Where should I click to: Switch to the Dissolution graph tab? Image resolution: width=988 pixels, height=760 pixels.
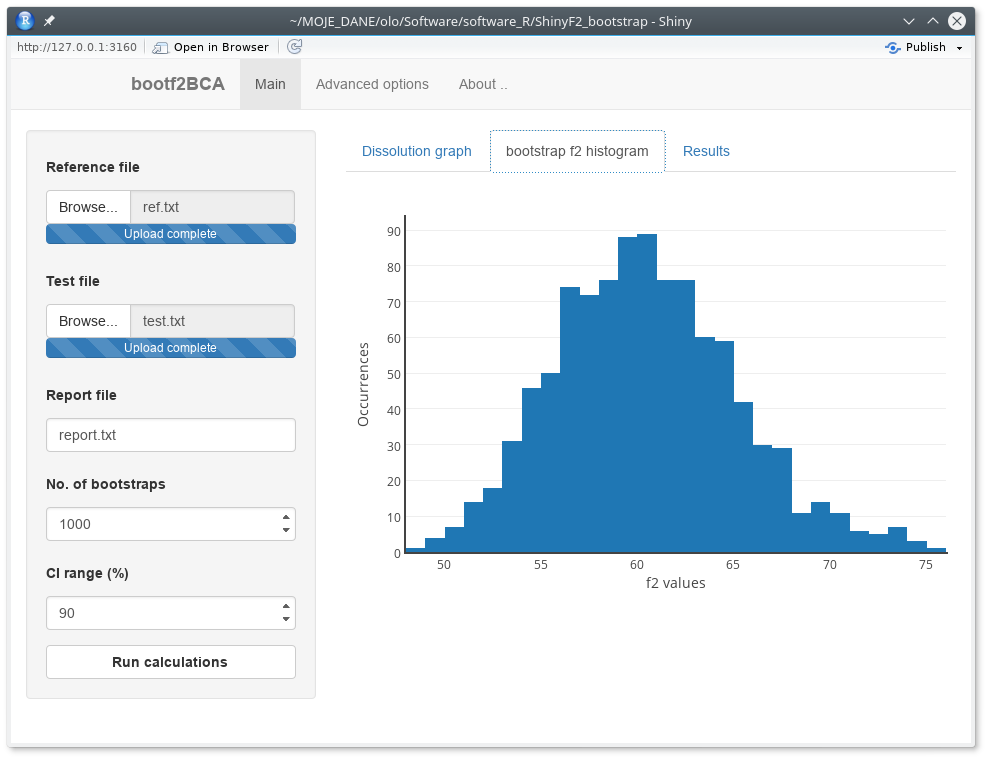click(x=416, y=151)
